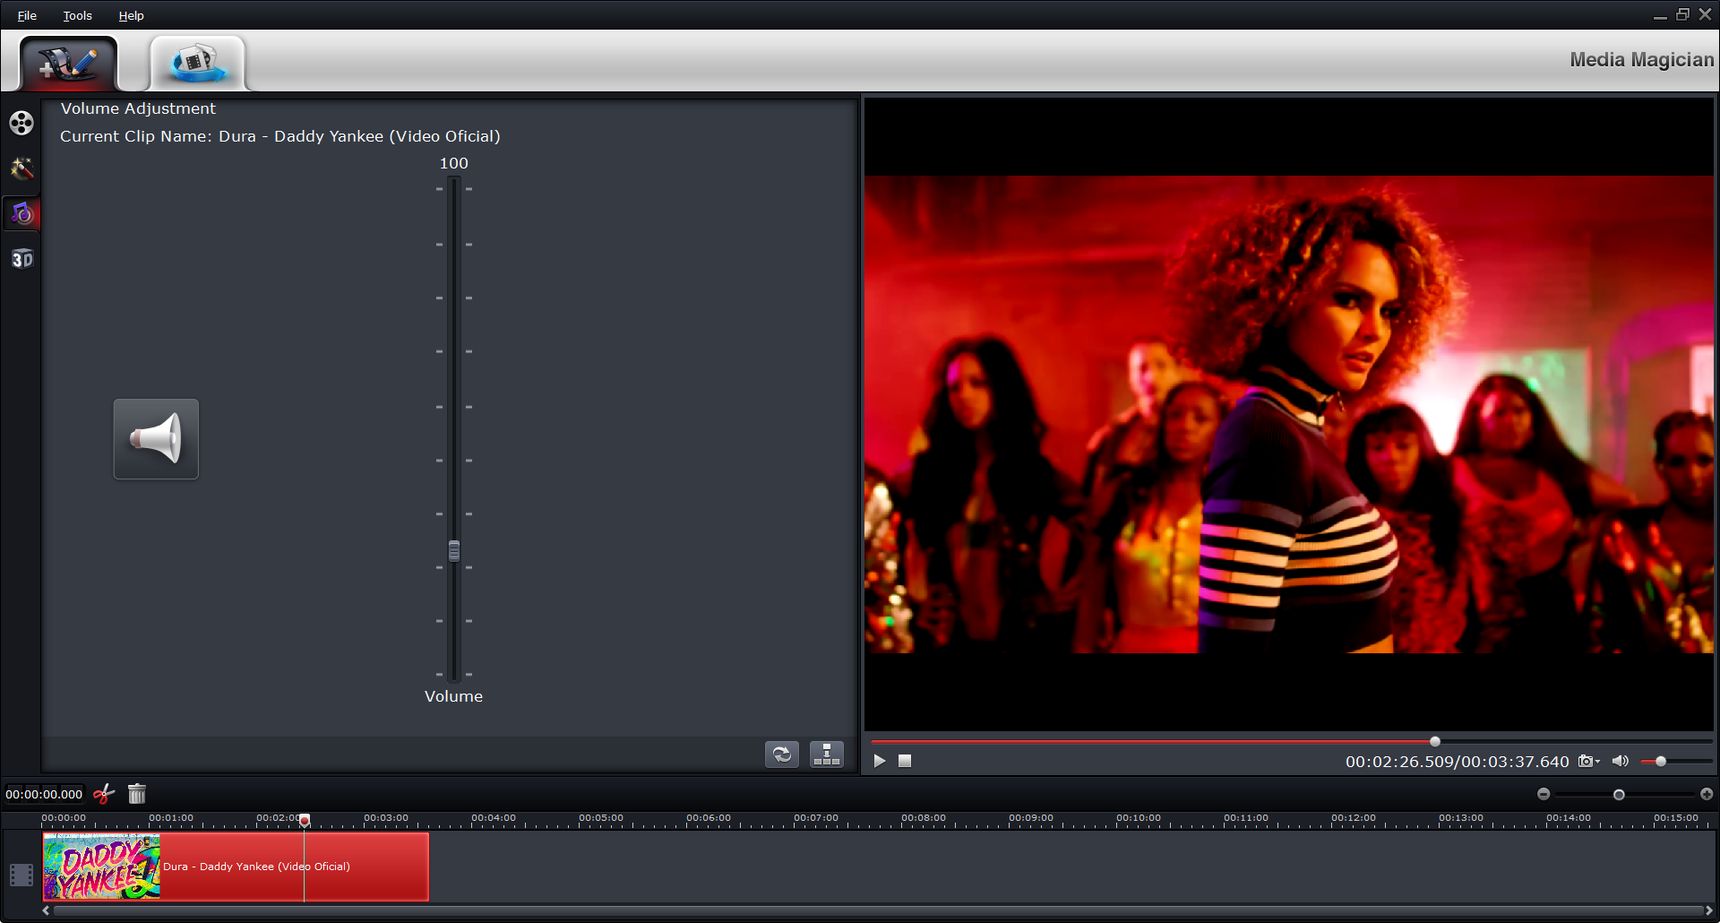Toggle mute with the speaker button
The image size is (1720, 923).
coord(156,439)
